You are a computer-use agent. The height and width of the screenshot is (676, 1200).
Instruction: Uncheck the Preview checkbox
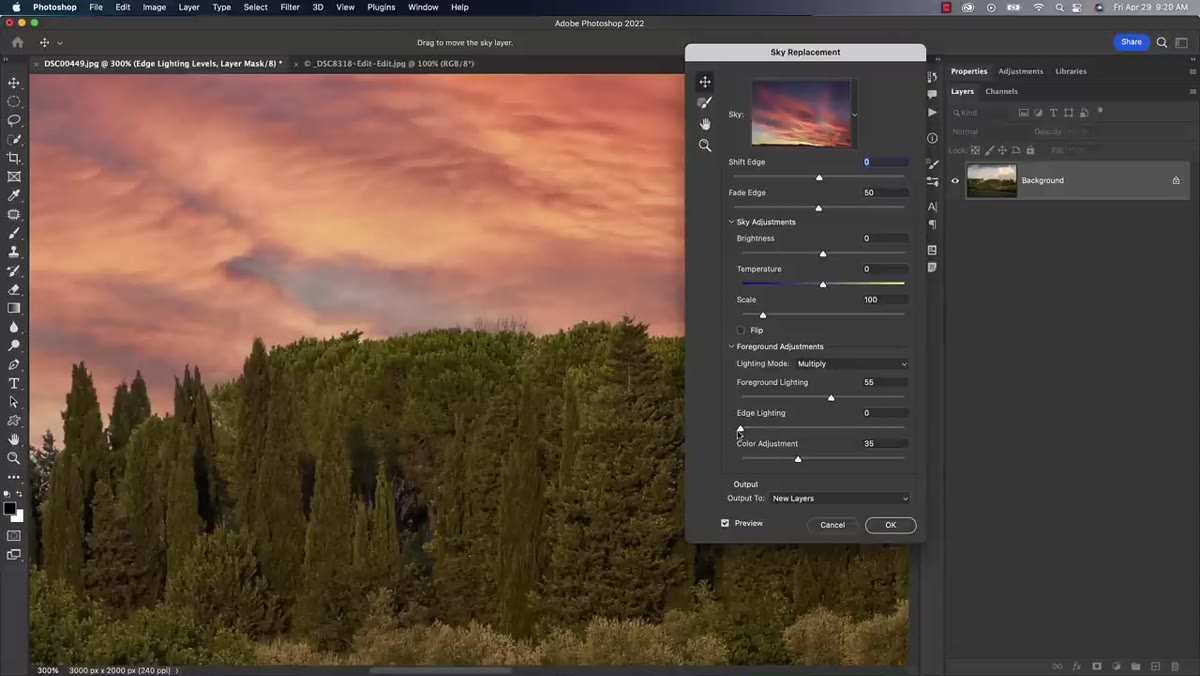click(725, 523)
